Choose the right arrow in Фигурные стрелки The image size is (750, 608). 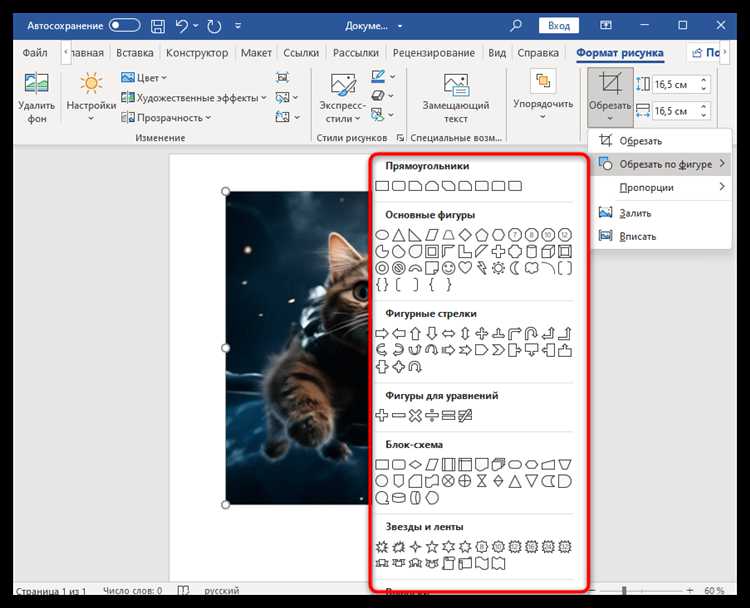coord(382,333)
